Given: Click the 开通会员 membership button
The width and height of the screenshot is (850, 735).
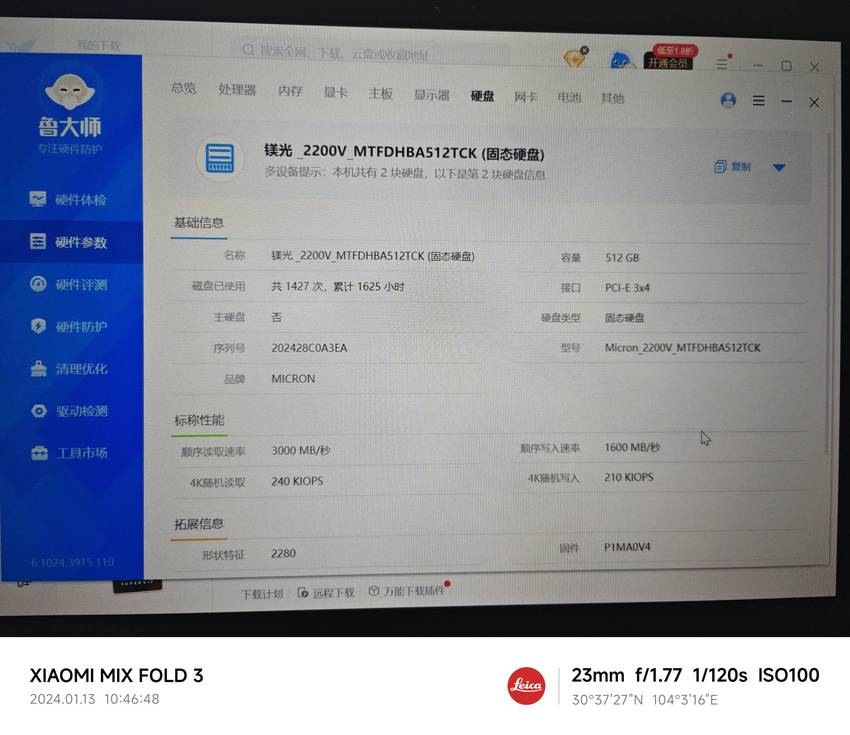Looking at the screenshot, I should (x=668, y=62).
